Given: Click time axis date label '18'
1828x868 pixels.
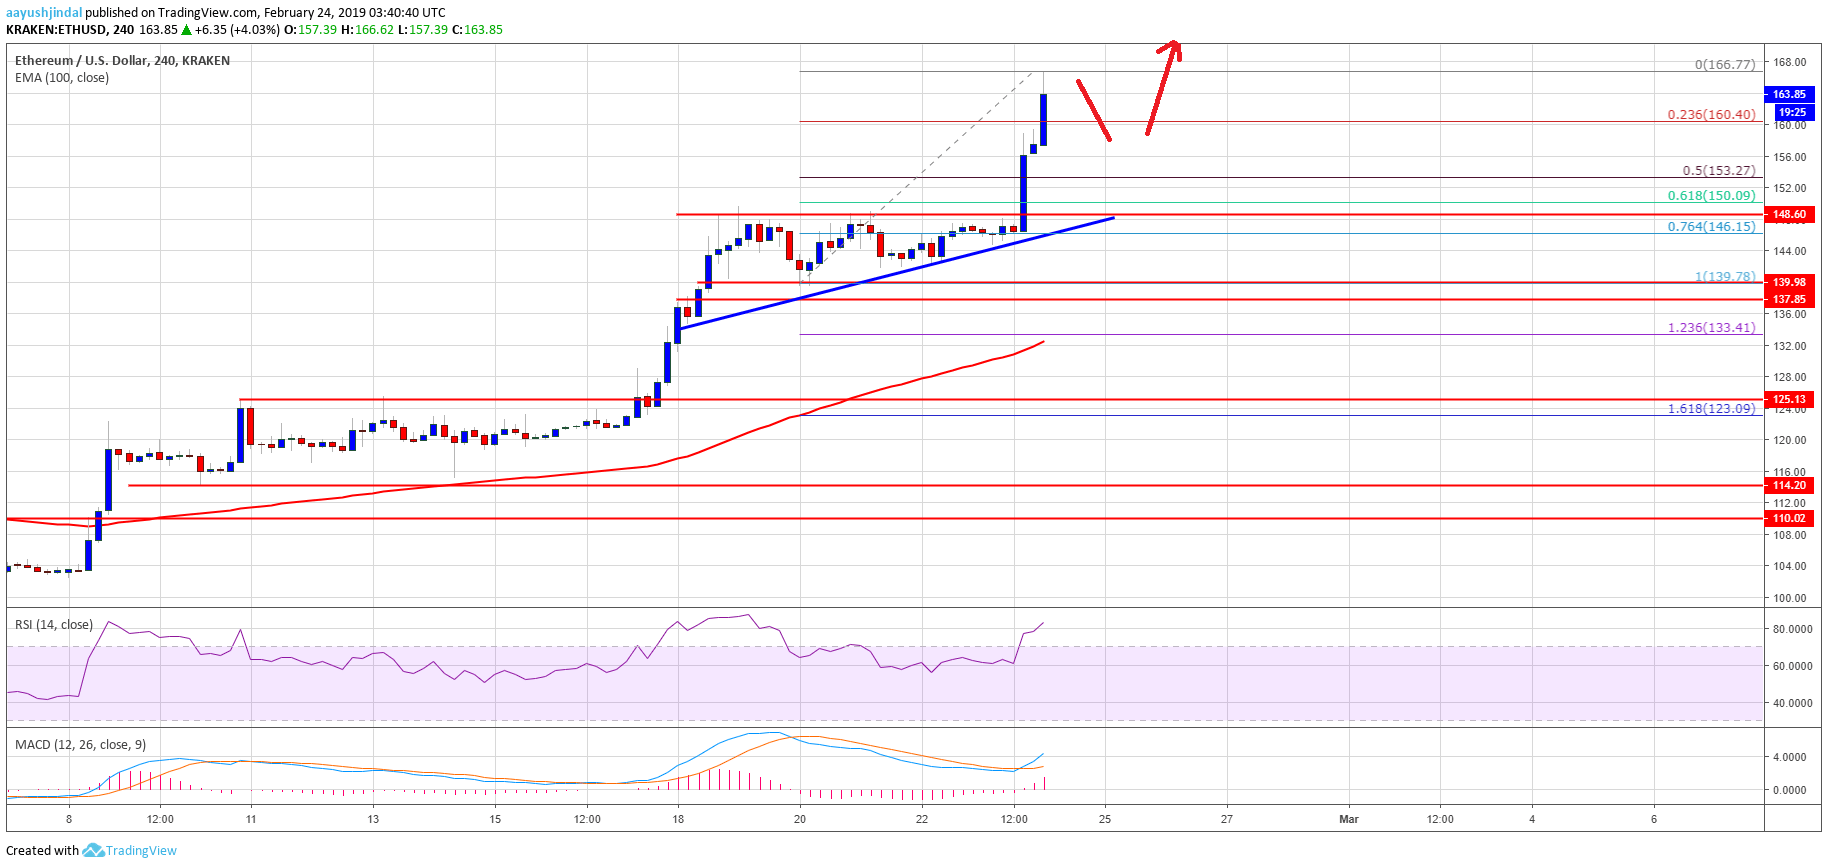Looking at the screenshot, I should click(678, 819).
